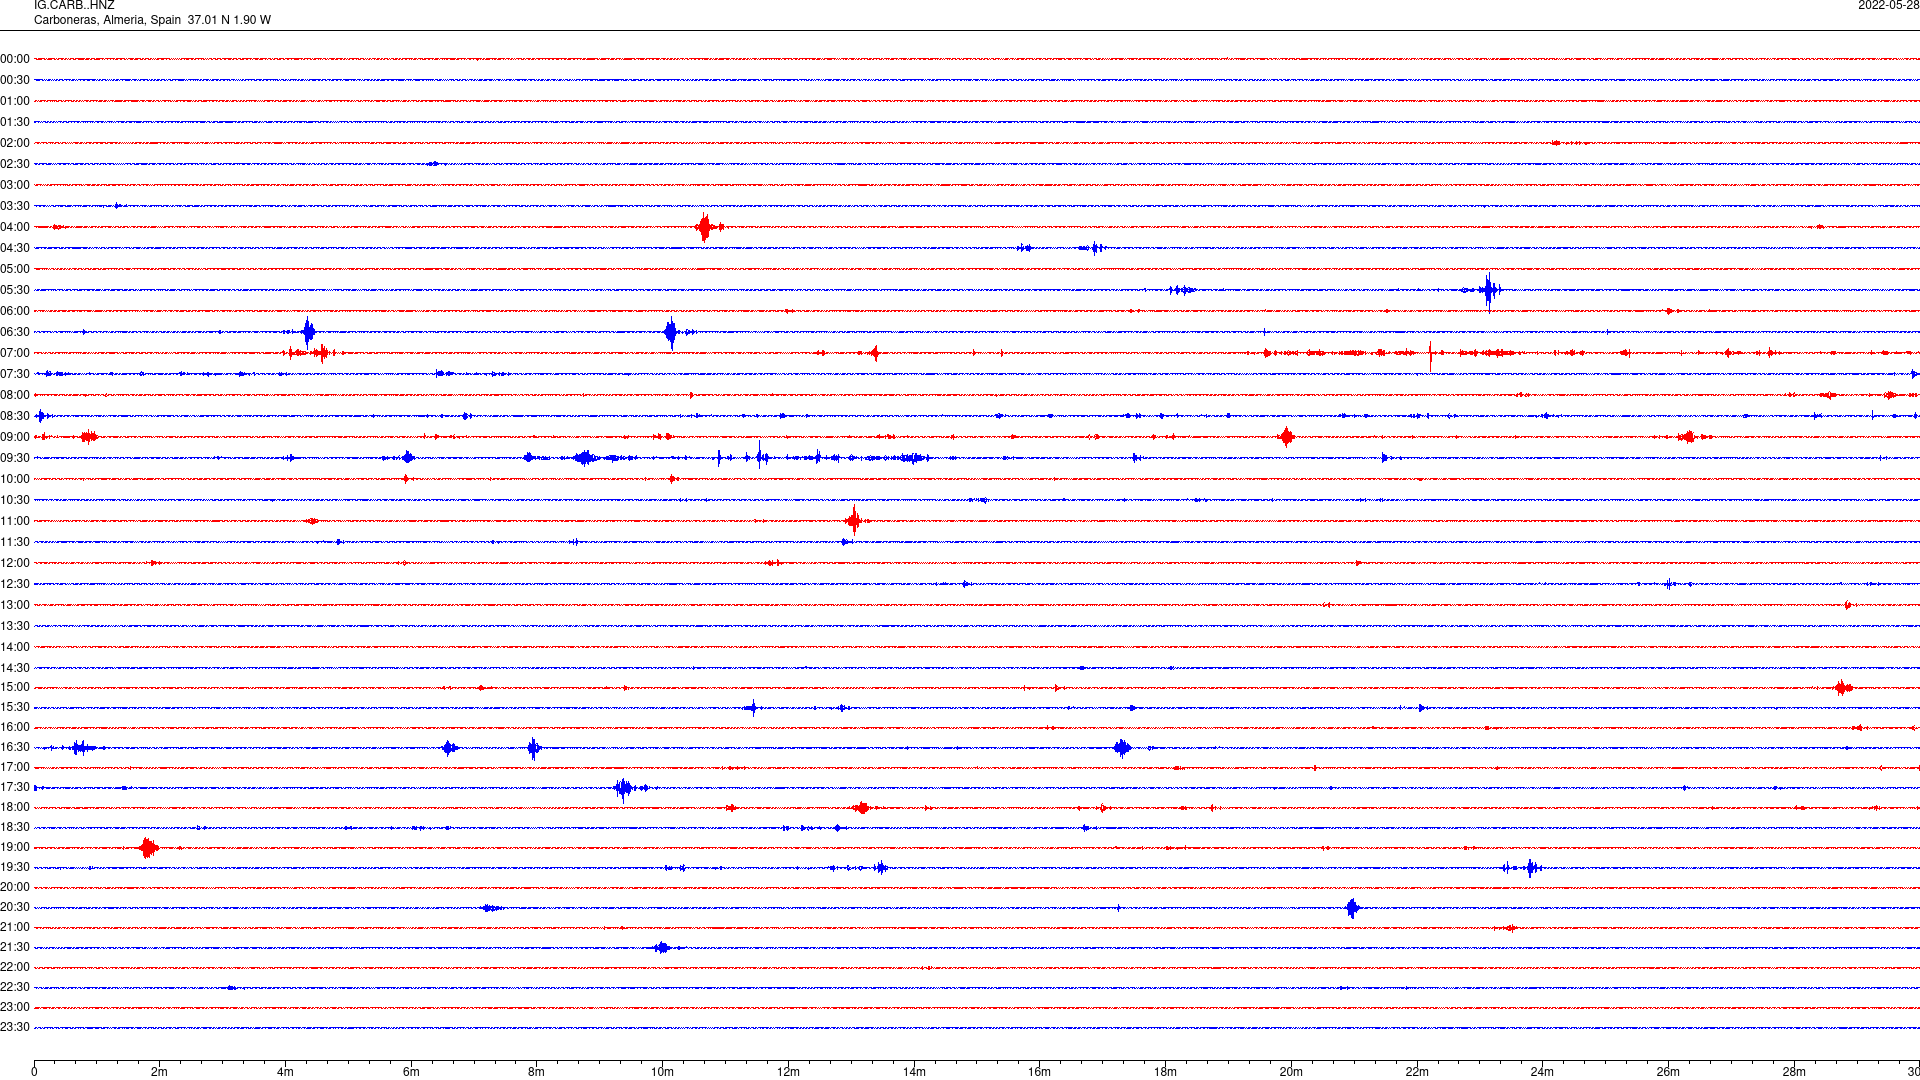Image resolution: width=1920 pixels, height=1080 pixels.
Task: Click the big blue spike on 05:30 trace
Action: click(1489, 290)
